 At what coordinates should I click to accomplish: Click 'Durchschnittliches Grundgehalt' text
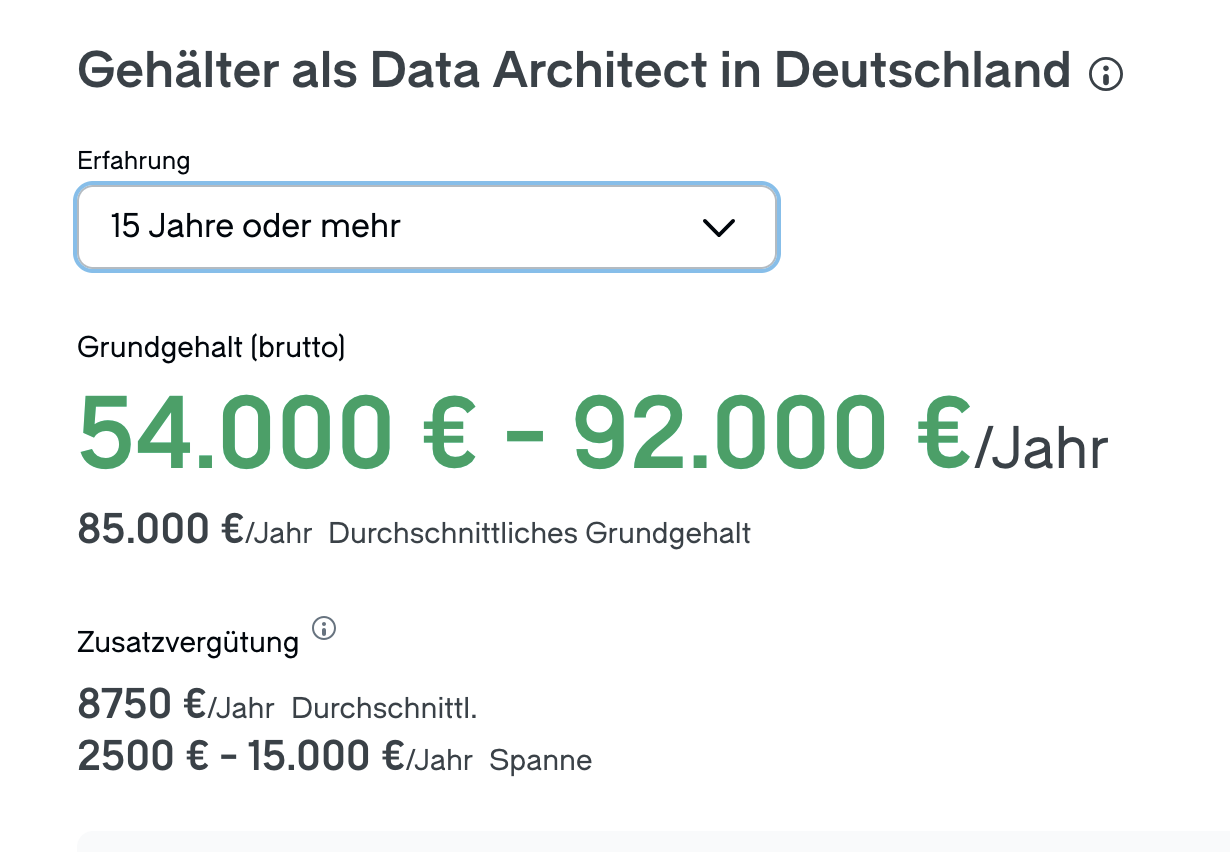540,533
